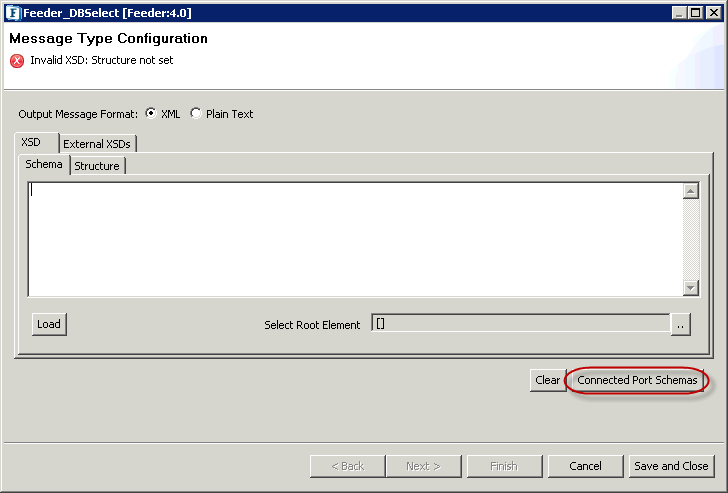Minimize the Feeder_DBSelect window

click(x=679, y=13)
